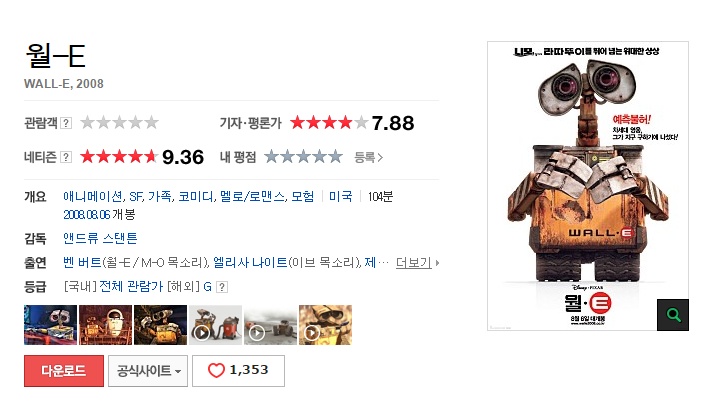Click the red 다운로드 button
Viewport: 702px width, 401px height.
coord(64,371)
